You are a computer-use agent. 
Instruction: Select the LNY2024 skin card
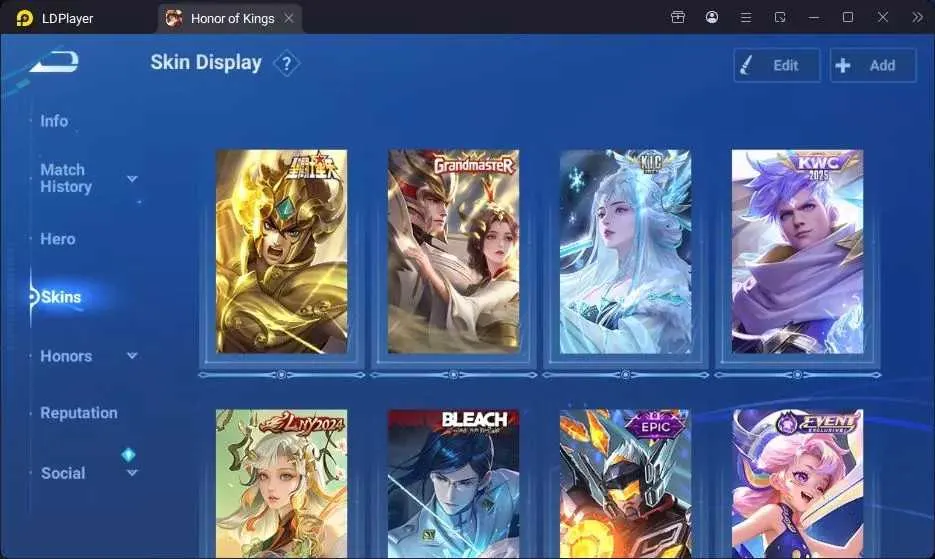pos(281,484)
